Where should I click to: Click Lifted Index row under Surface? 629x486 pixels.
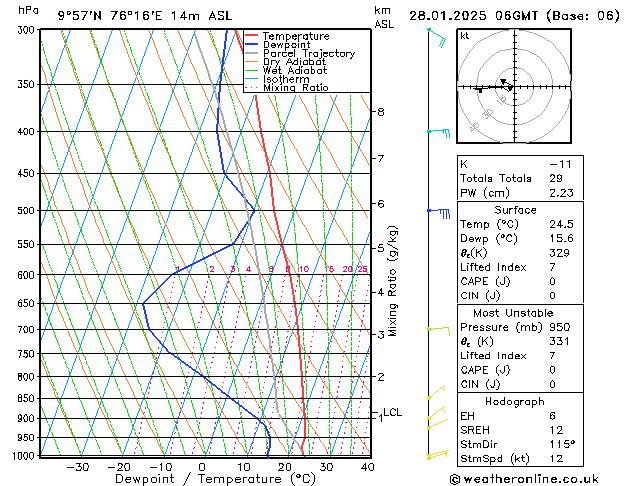[x=520, y=267]
